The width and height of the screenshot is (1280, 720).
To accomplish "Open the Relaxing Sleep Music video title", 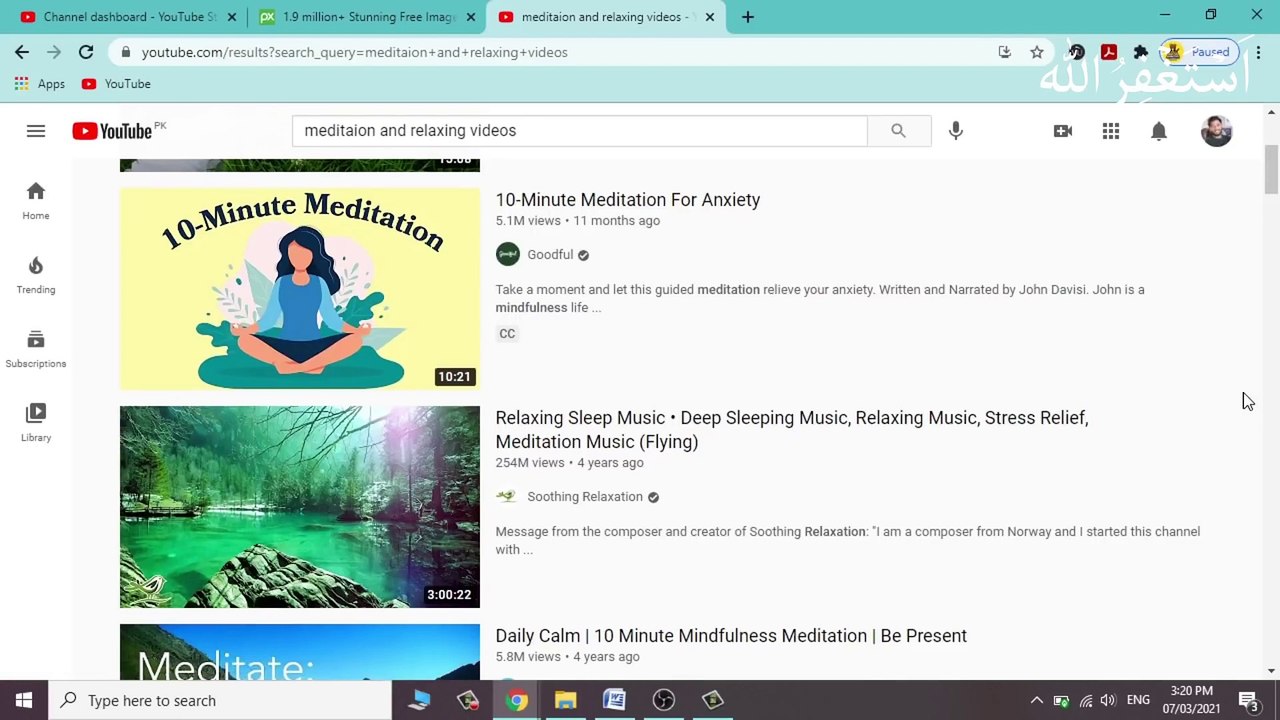I will pyautogui.click(x=792, y=429).
